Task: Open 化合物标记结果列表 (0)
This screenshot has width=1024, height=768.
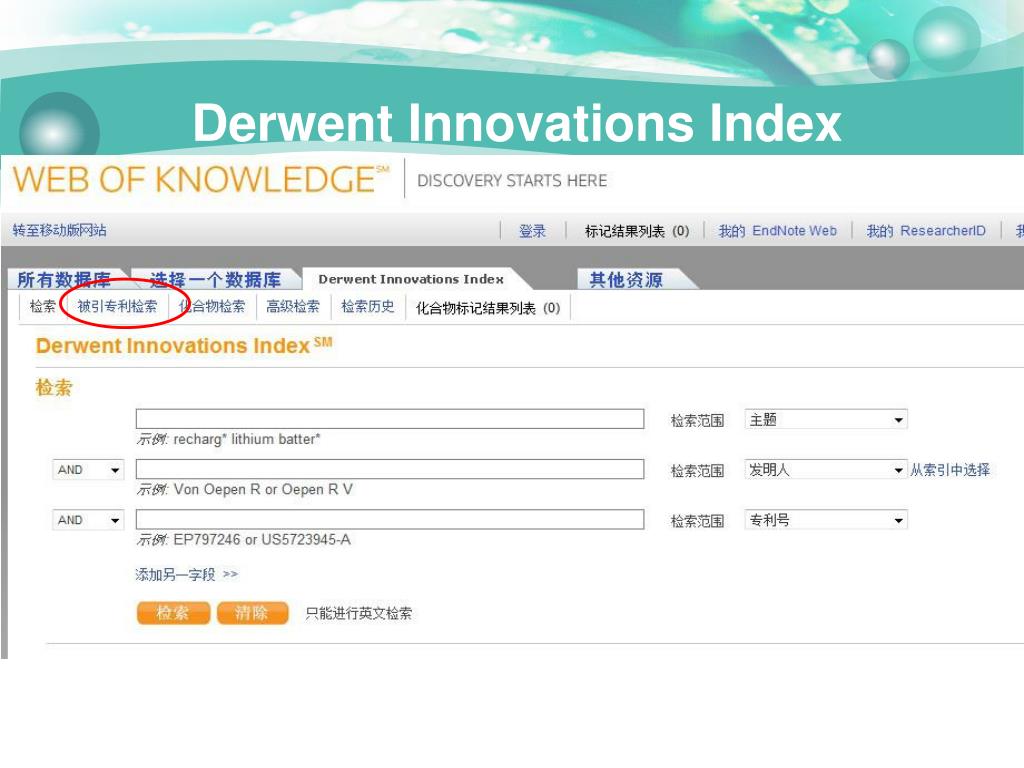Action: 488,308
